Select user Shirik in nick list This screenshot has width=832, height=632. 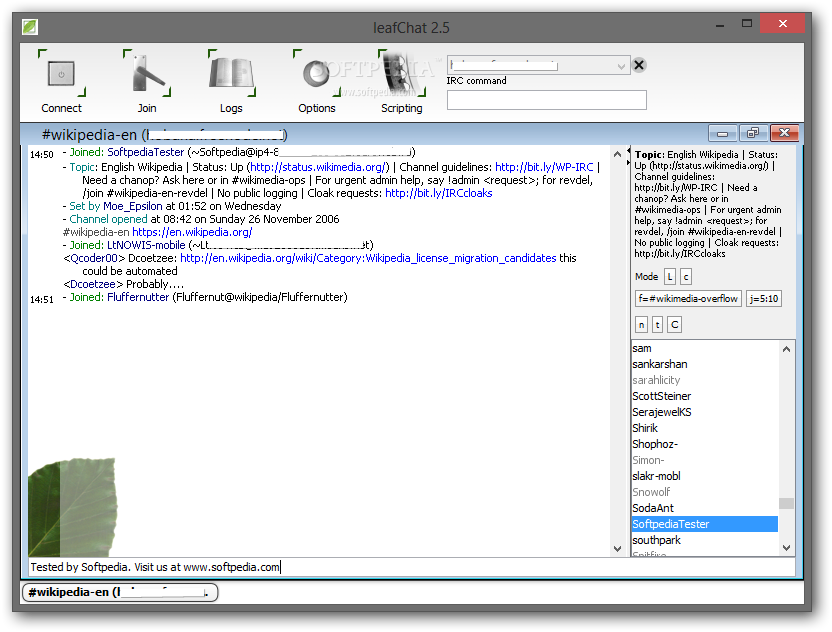705,428
